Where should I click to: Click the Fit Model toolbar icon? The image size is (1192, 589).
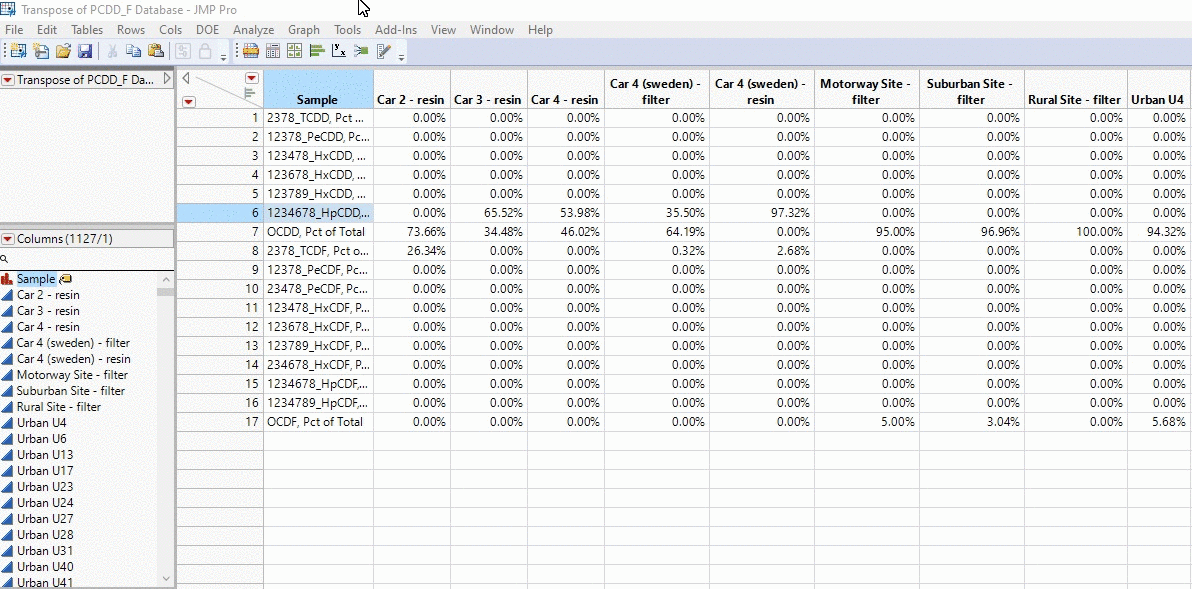[x=361, y=51]
